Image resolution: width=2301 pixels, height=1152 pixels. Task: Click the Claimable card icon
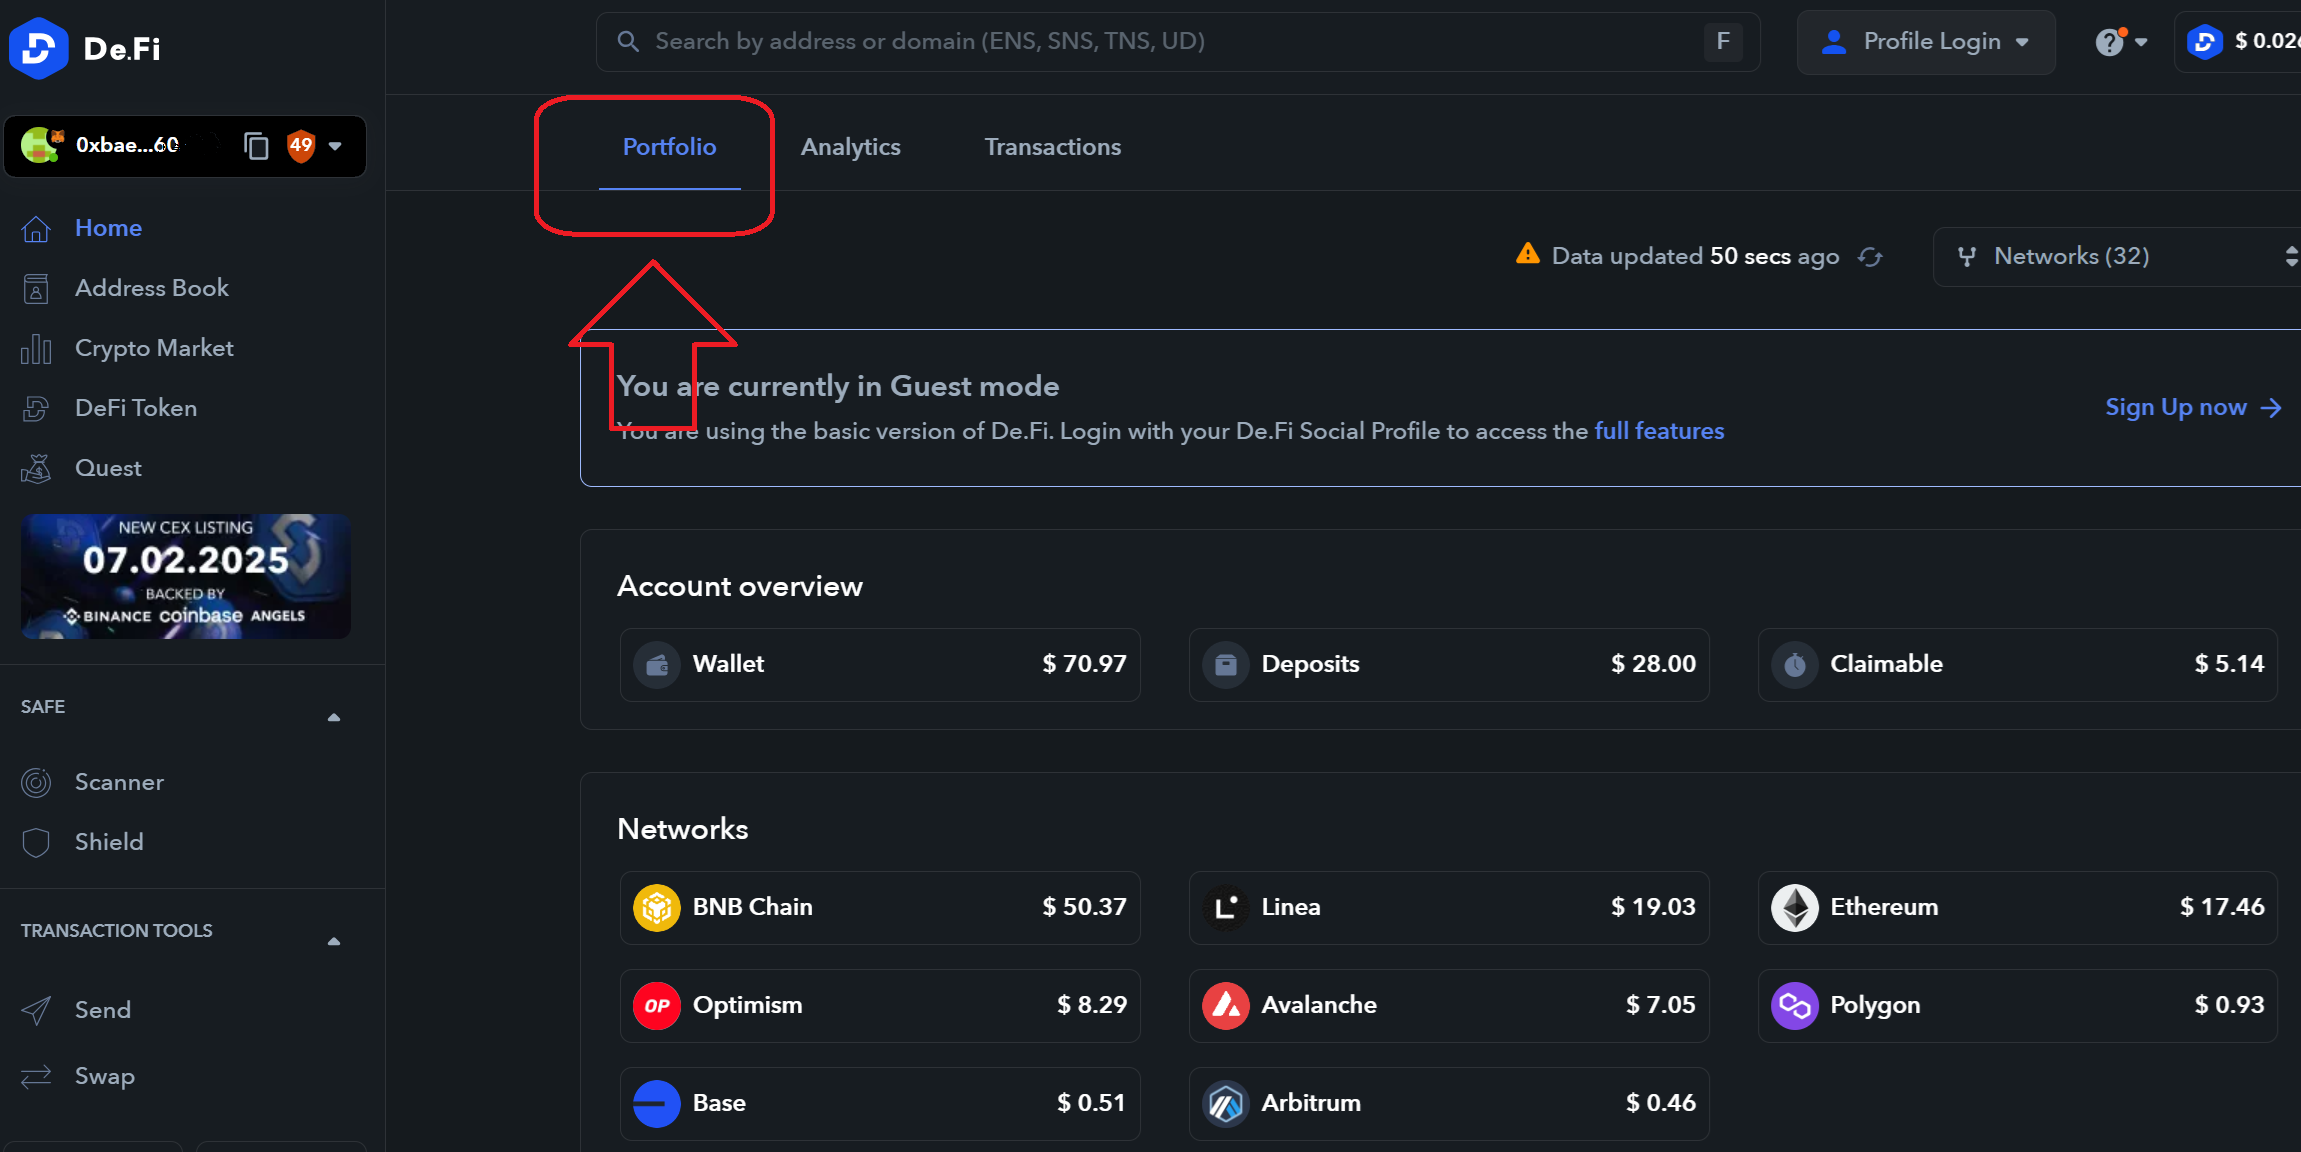pos(1795,665)
